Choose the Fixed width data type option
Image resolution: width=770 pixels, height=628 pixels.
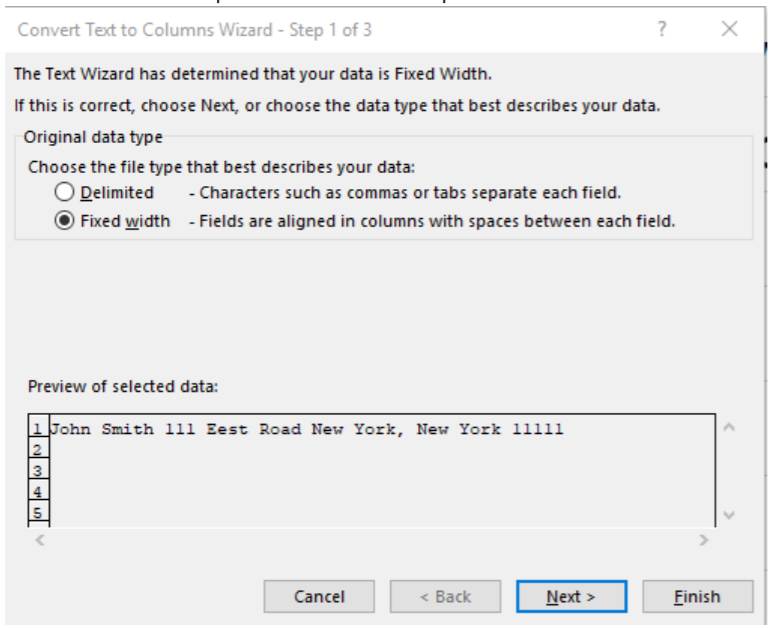(x=65, y=221)
